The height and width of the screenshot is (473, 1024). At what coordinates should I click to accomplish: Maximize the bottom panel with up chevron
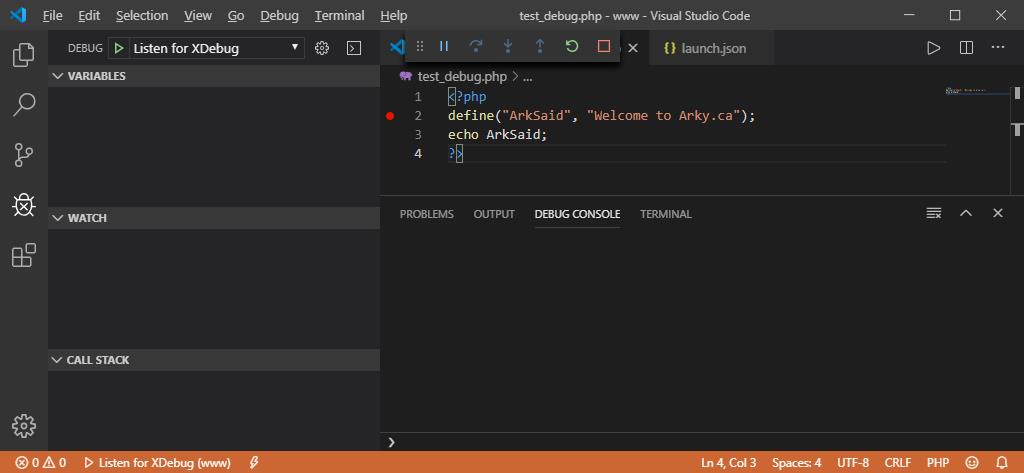tap(966, 213)
